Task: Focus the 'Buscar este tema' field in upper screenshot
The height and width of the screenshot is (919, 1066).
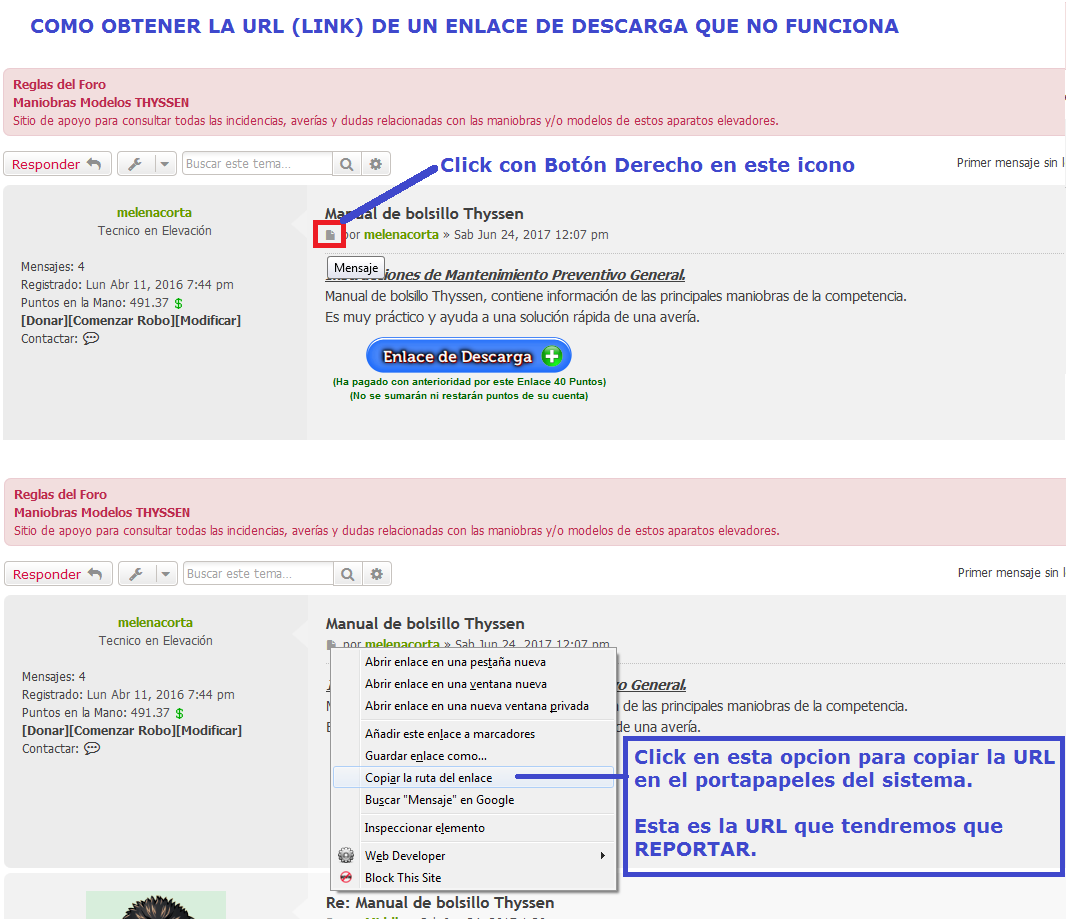Action: point(258,164)
